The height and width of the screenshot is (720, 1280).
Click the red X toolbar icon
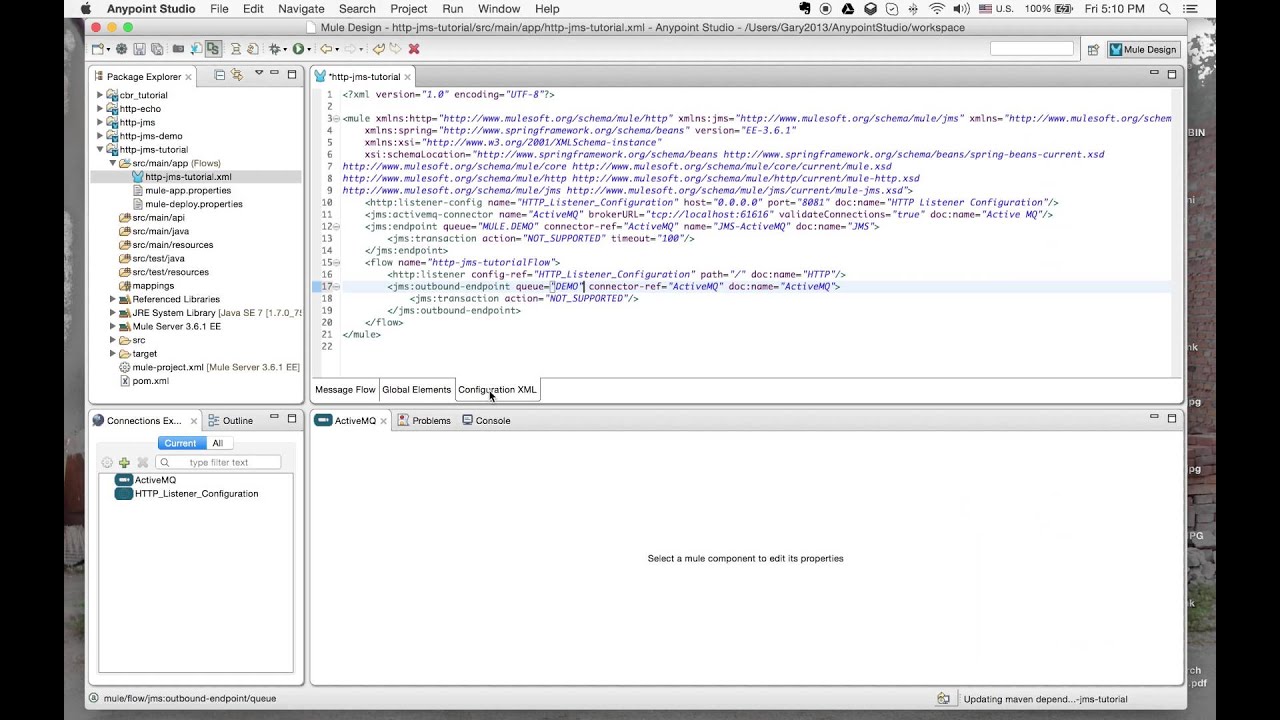[x=414, y=49]
